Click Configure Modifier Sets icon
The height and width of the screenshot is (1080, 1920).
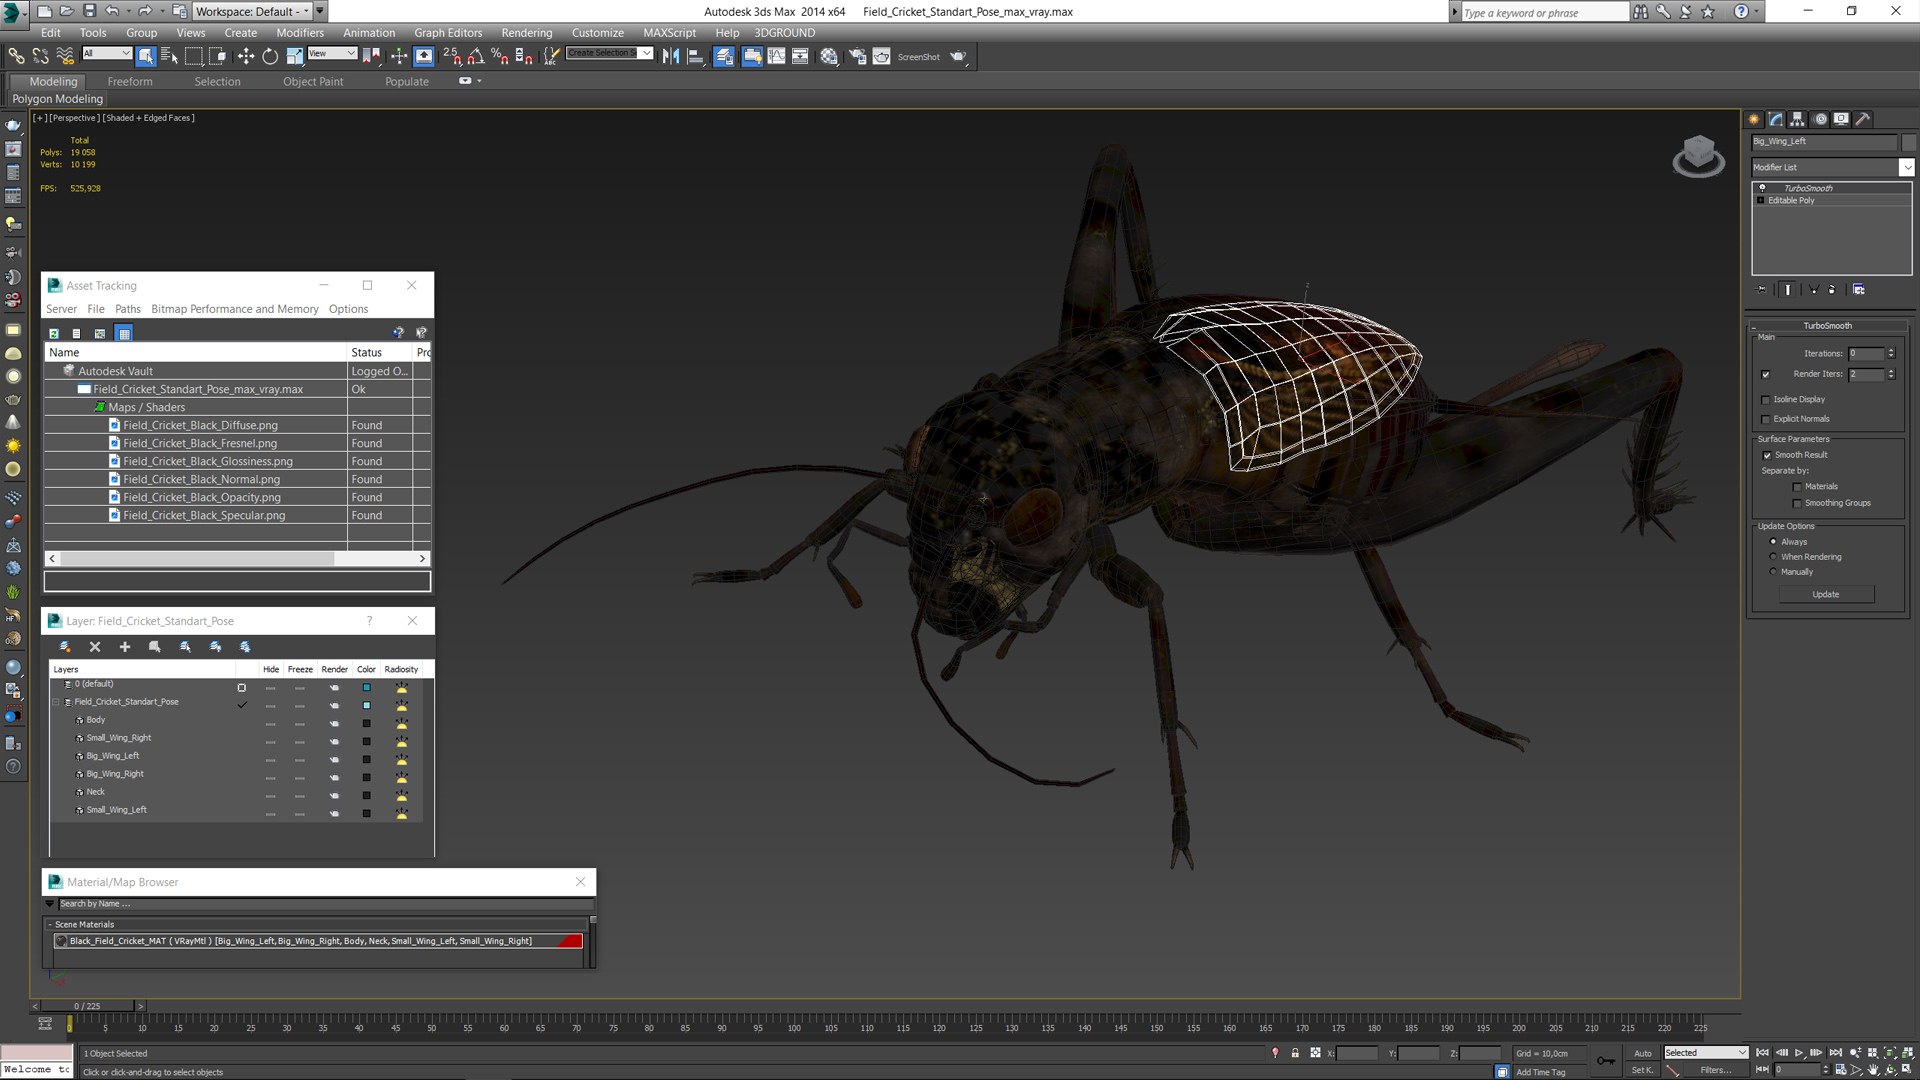(1858, 289)
